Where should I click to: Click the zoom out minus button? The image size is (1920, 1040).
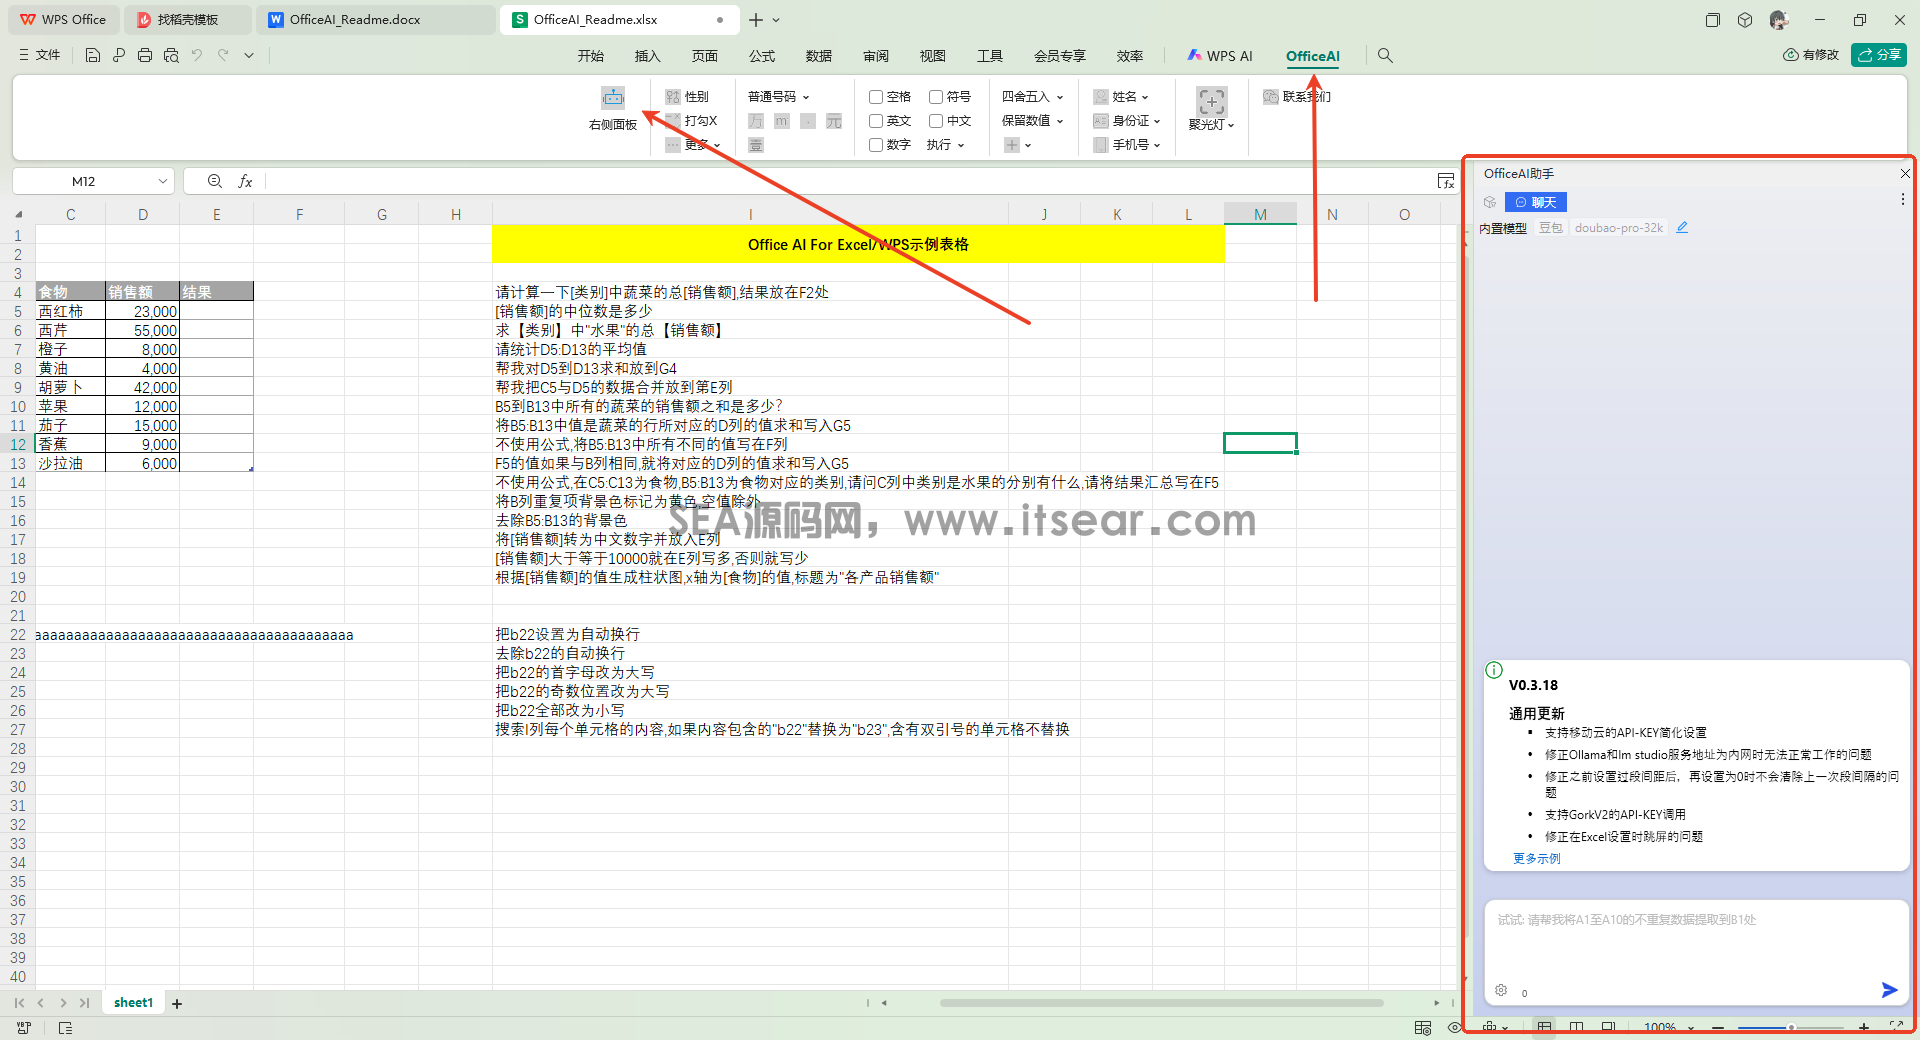click(x=1718, y=1027)
